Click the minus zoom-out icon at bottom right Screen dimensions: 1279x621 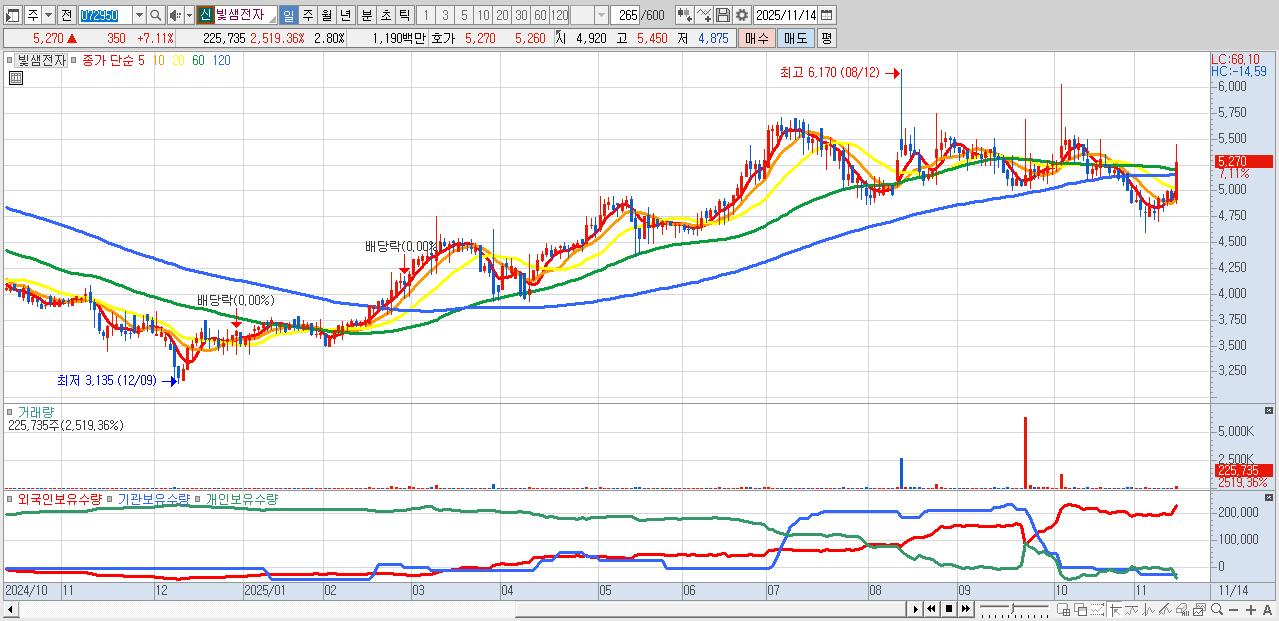pos(1234,609)
